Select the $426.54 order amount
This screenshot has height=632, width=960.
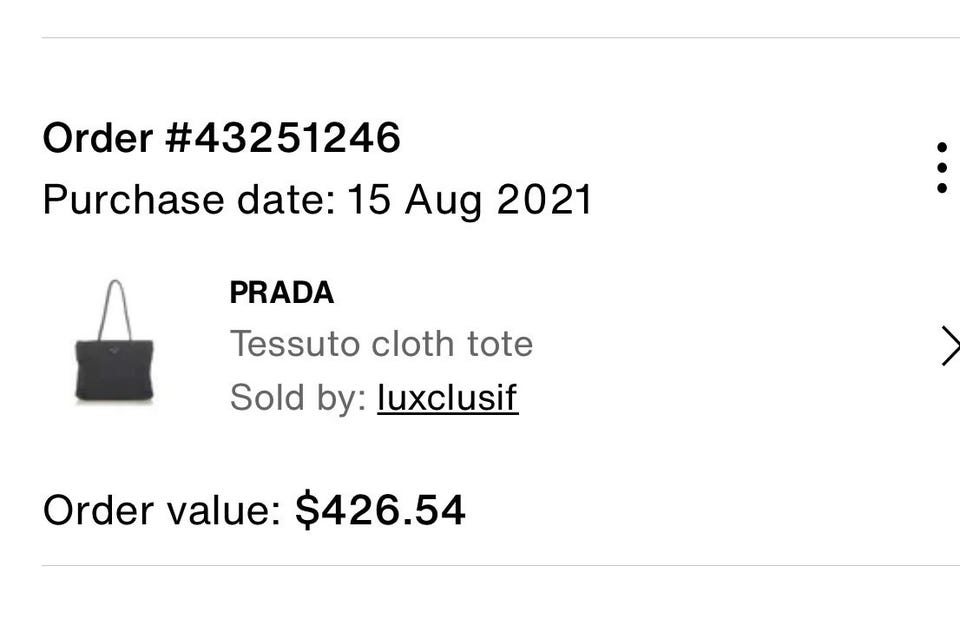click(x=380, y=510)
